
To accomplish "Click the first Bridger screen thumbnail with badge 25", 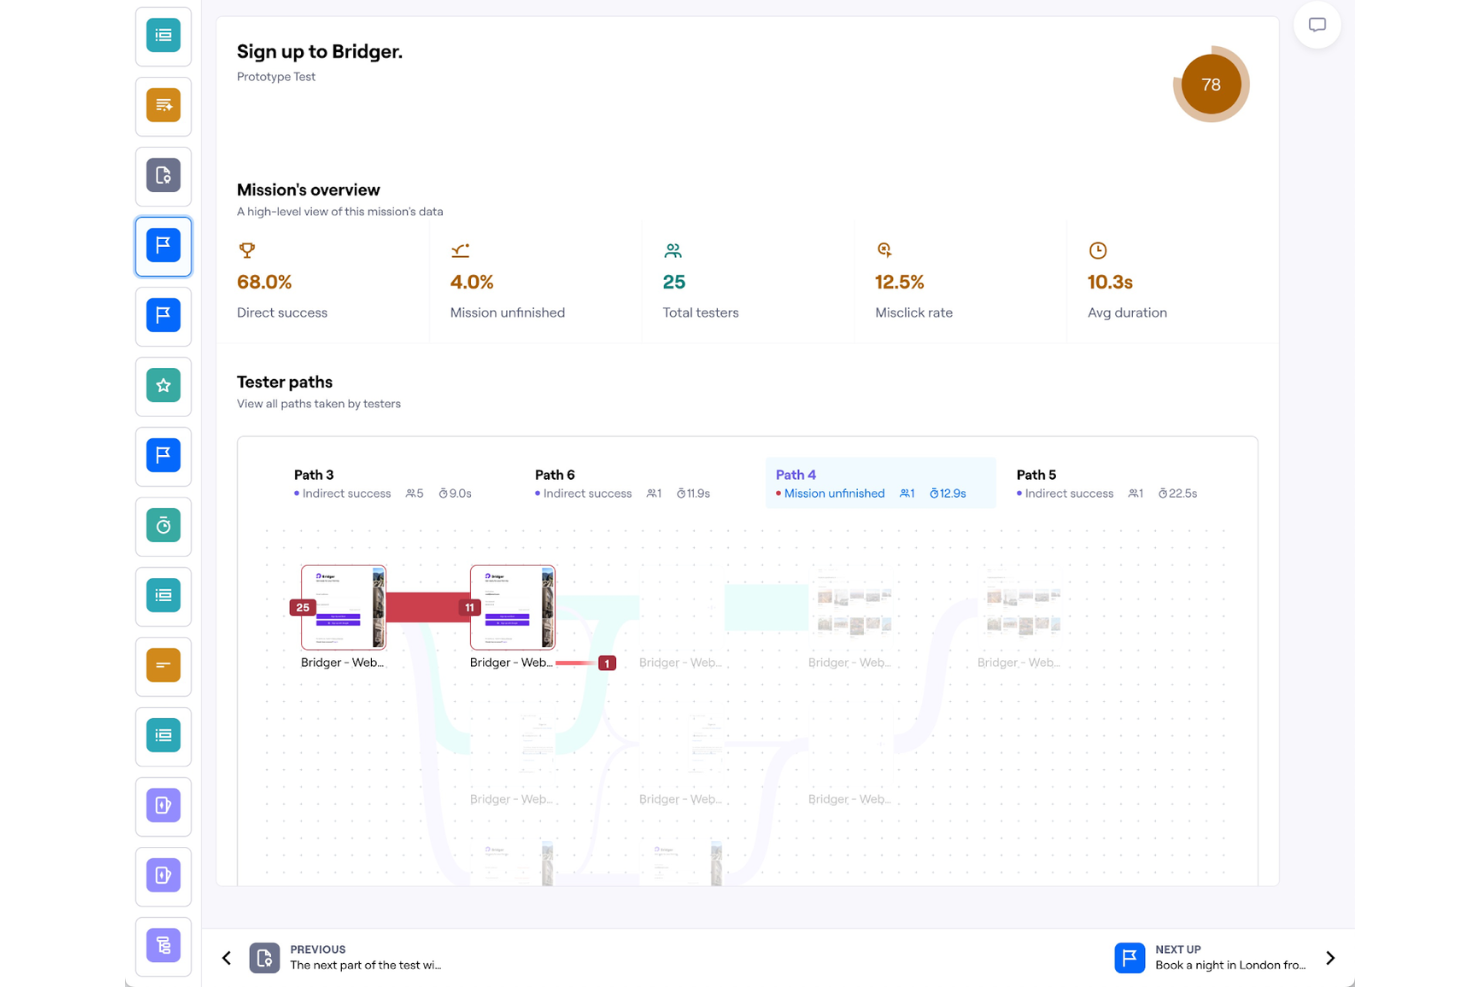I will pos(344,607).
